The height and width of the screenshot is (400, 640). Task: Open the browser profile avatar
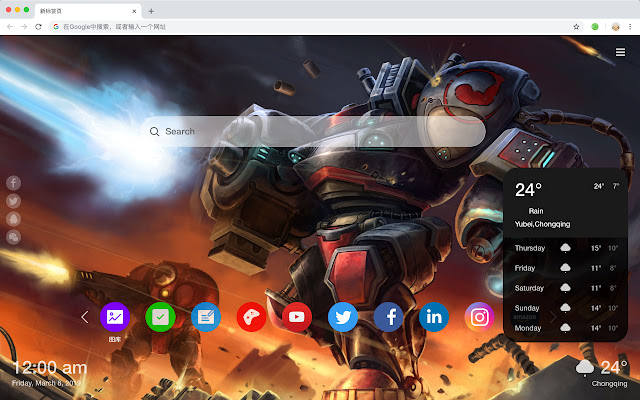(x=616, y=27)
